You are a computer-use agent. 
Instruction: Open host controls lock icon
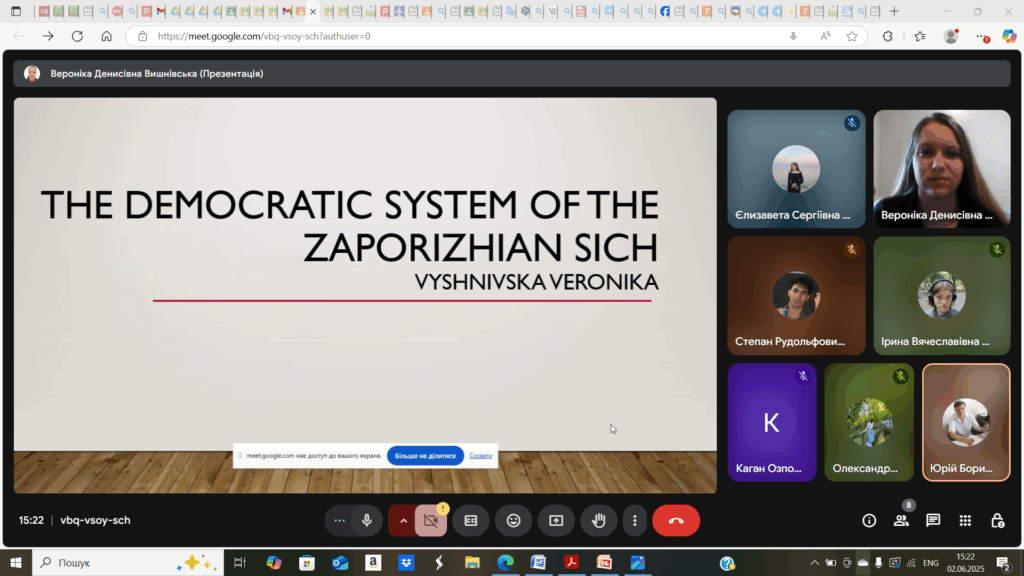997,520
